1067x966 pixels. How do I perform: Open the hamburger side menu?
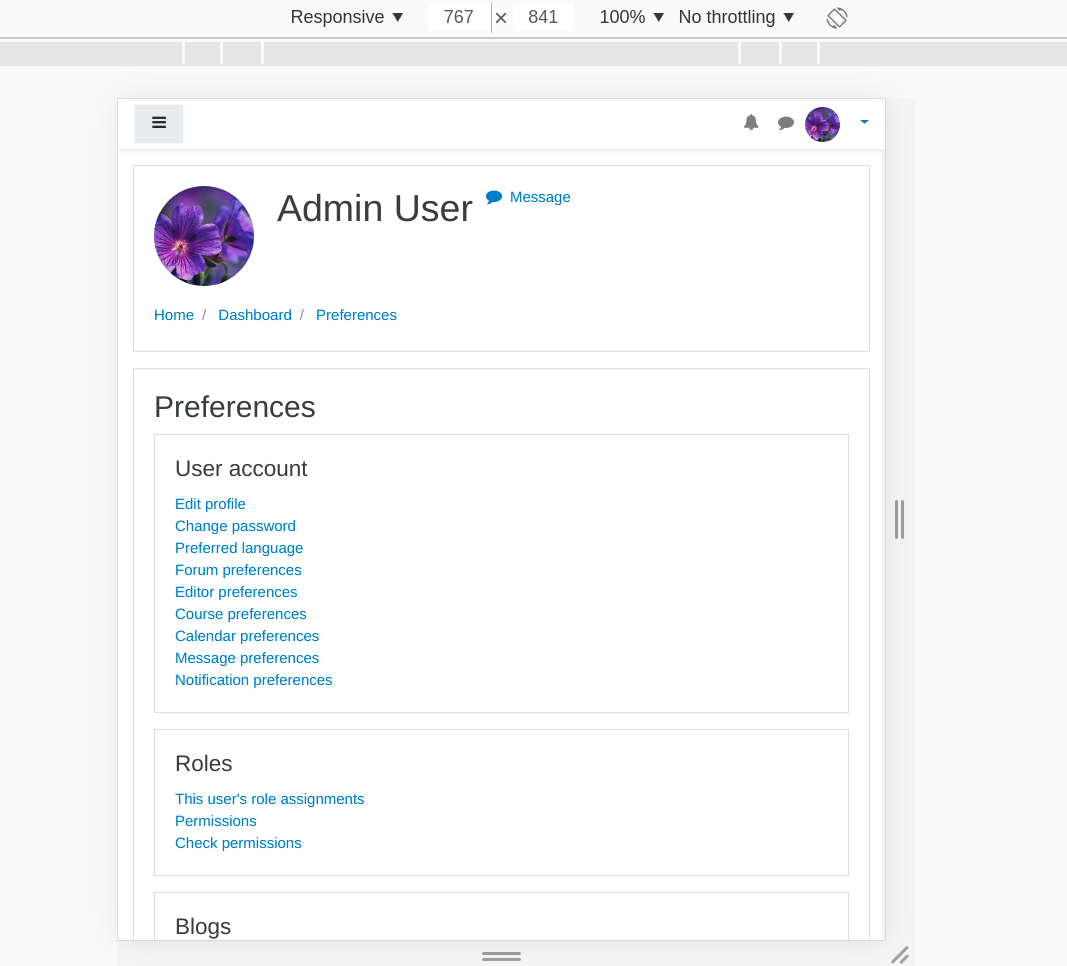pyautogui.click(x=159, y=123)
